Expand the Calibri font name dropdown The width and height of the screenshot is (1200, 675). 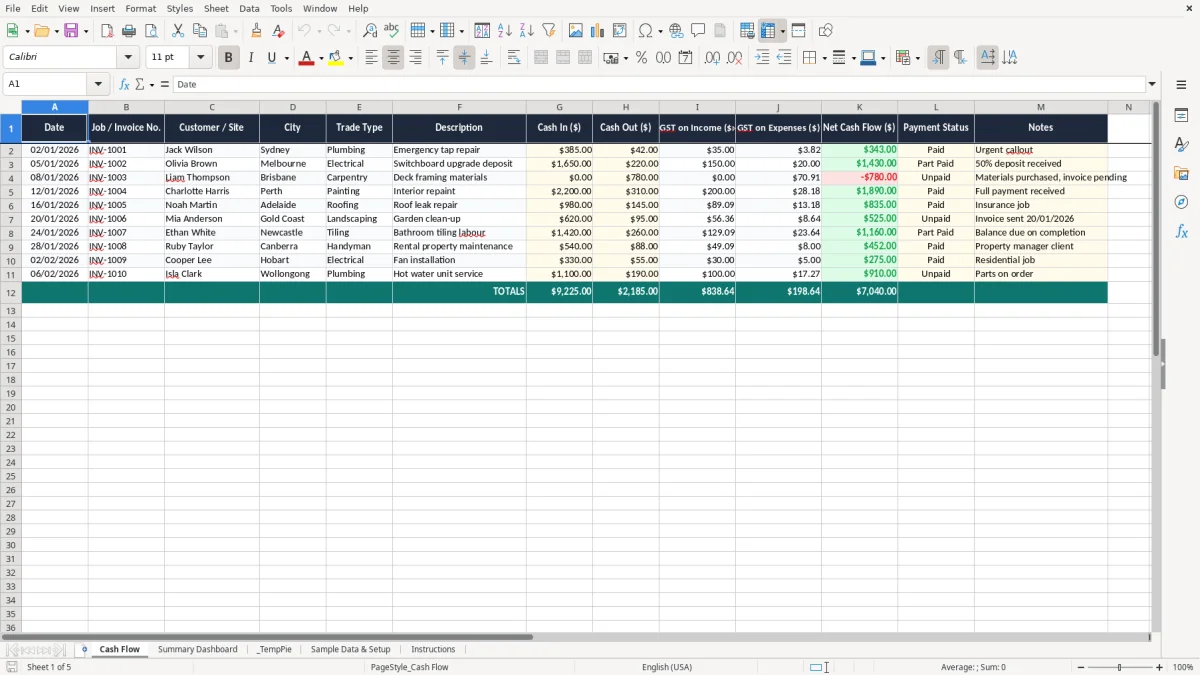click(x=128, y=58)
